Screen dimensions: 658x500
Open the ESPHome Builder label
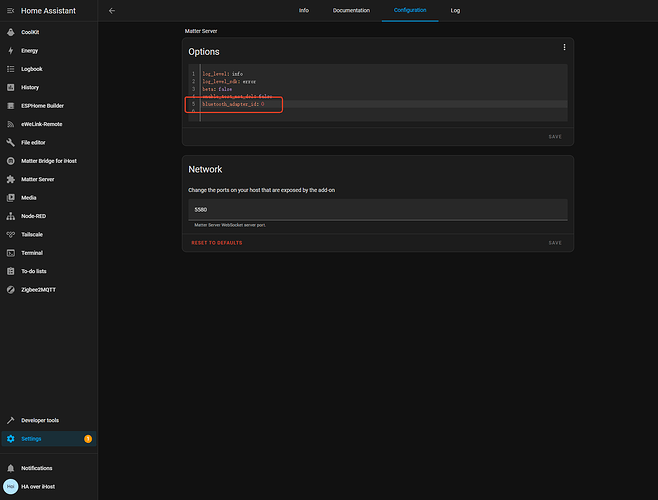tap(42, 106)
